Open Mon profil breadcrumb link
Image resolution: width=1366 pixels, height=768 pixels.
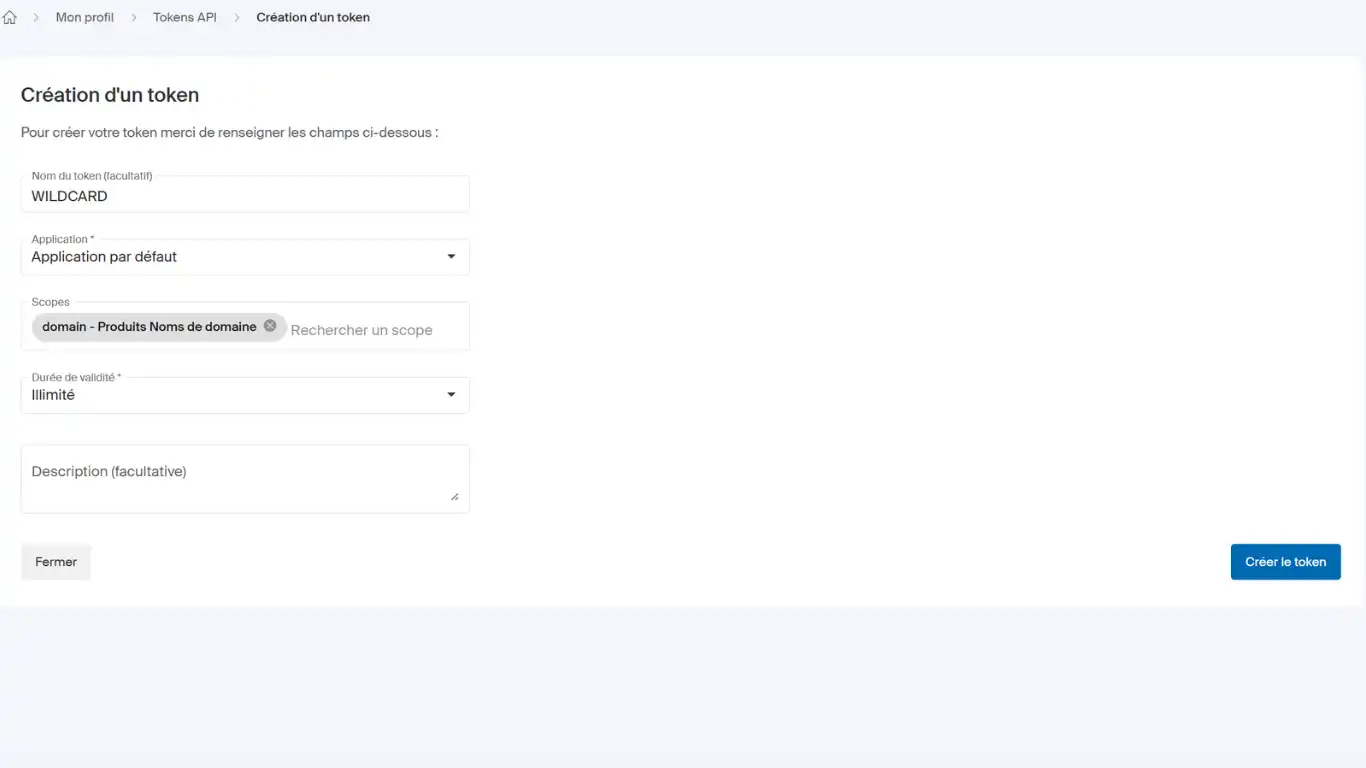pos(85,17)
